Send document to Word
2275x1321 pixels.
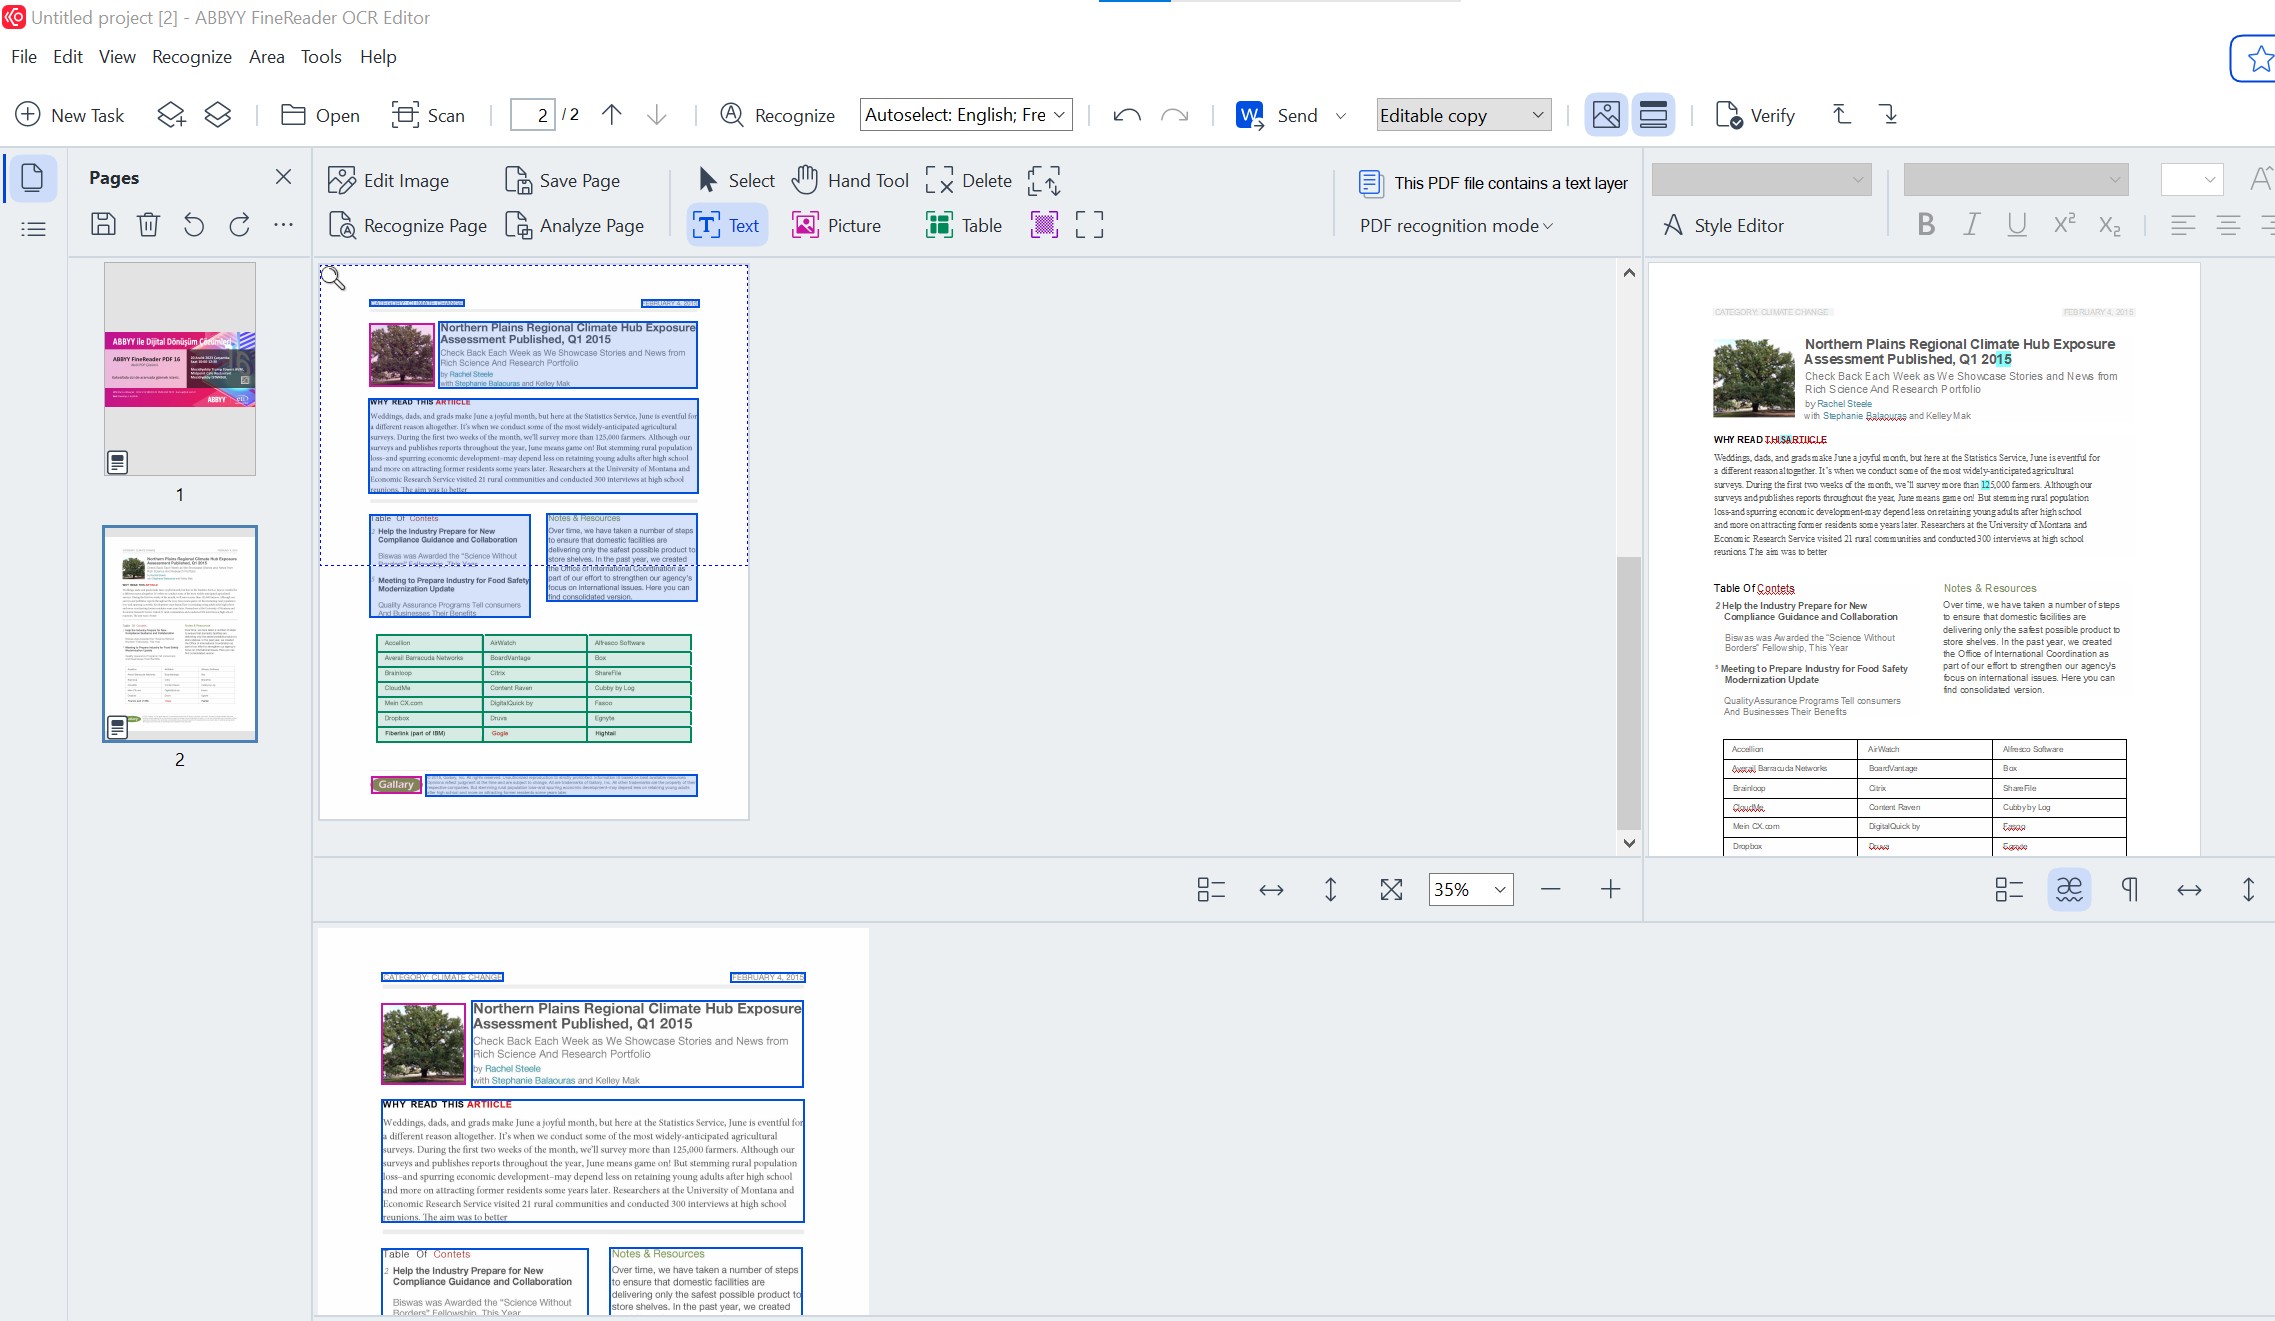pyautogui.click(x=1277, y=115)
